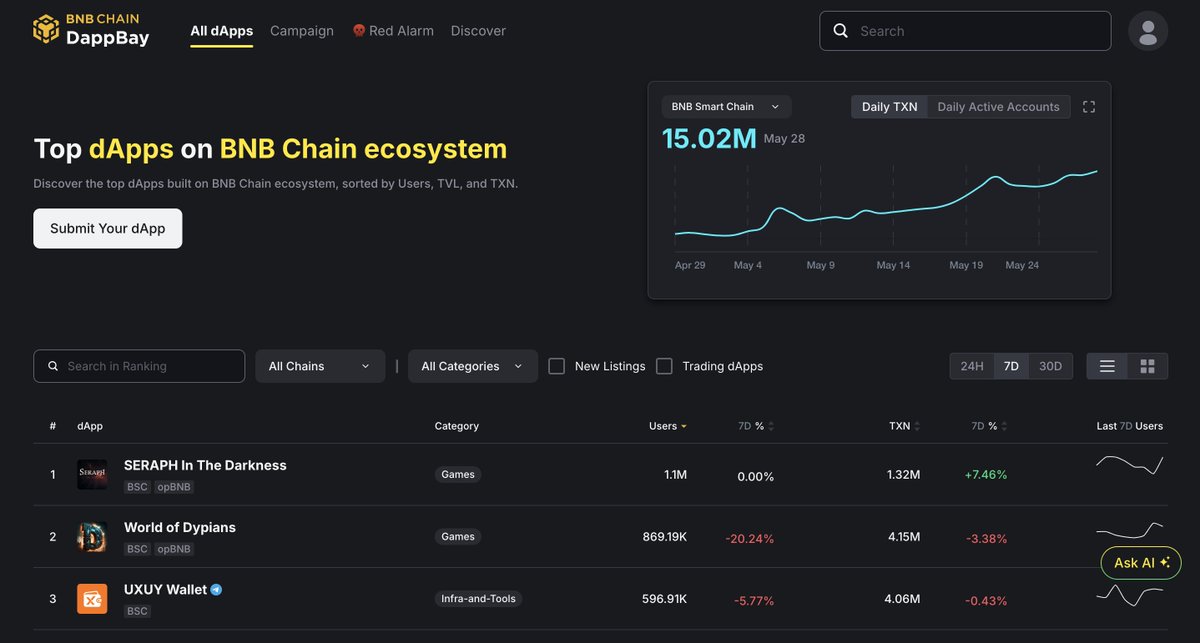The image size is (1200, 643).
Task: Click Infra-and-Tools category tag
Action: click(x=478, y=599)
